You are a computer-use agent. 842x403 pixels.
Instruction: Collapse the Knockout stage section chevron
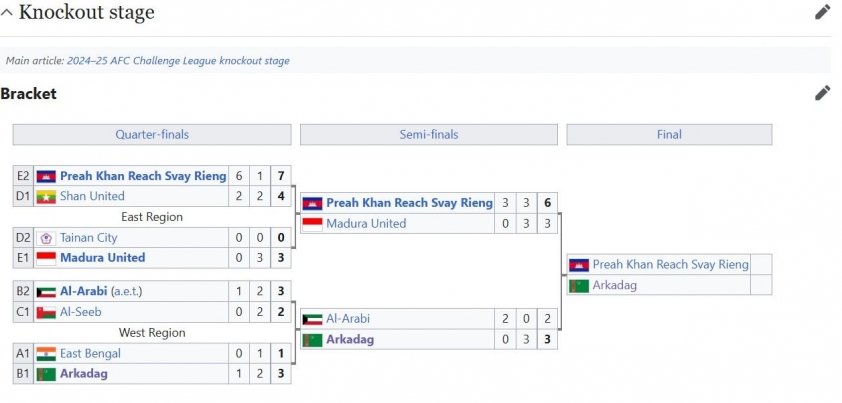click(x=6, y=12)
